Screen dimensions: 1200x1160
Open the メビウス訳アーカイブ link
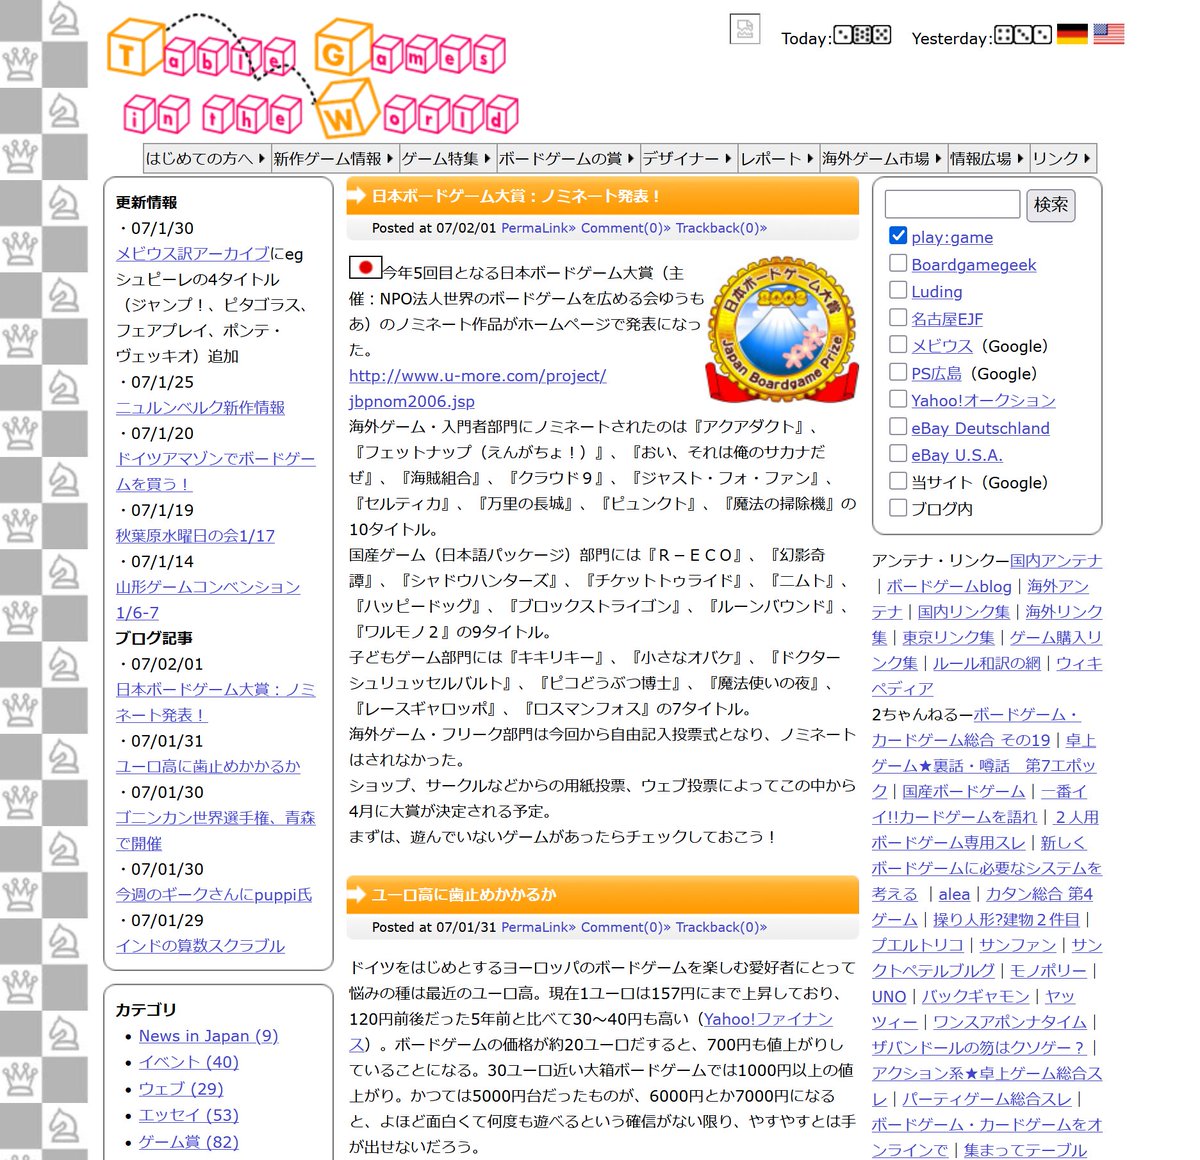pyautogui.click(x=192, y=254)
